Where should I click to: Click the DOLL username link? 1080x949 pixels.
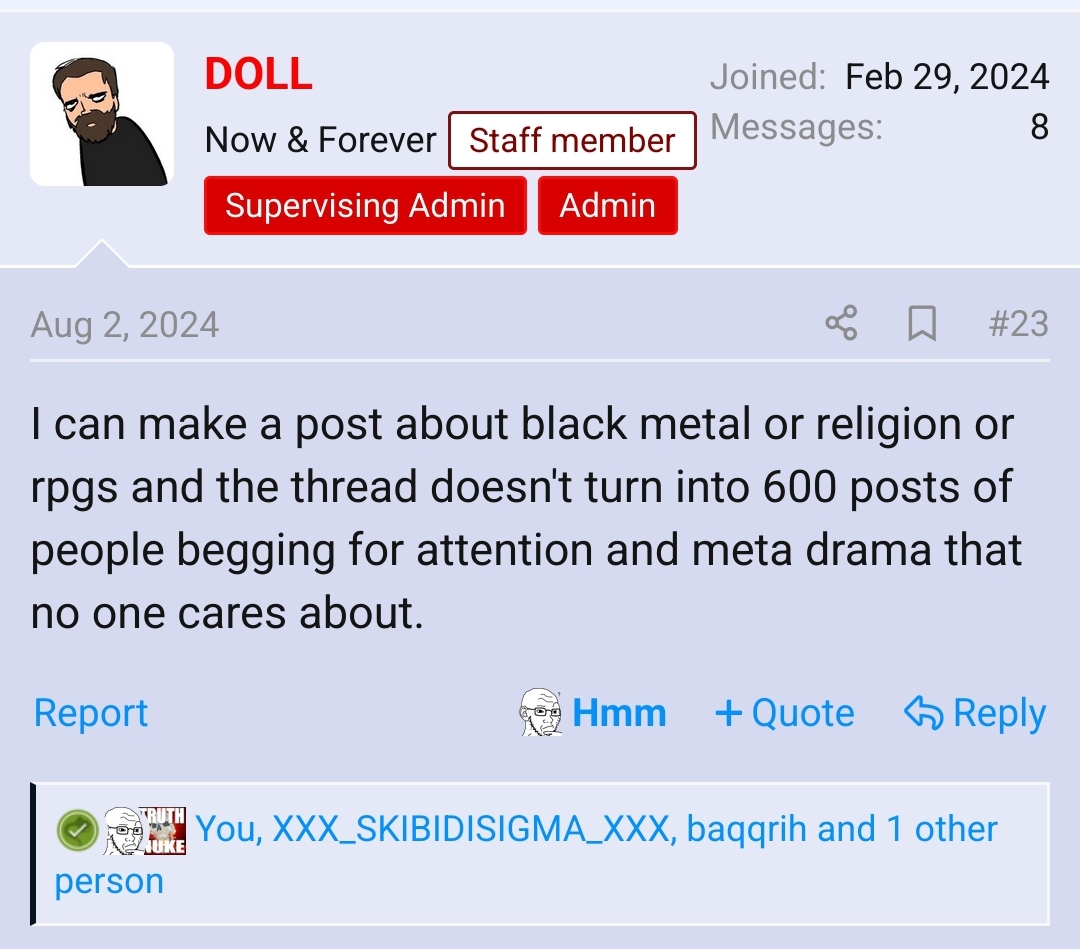258,74
